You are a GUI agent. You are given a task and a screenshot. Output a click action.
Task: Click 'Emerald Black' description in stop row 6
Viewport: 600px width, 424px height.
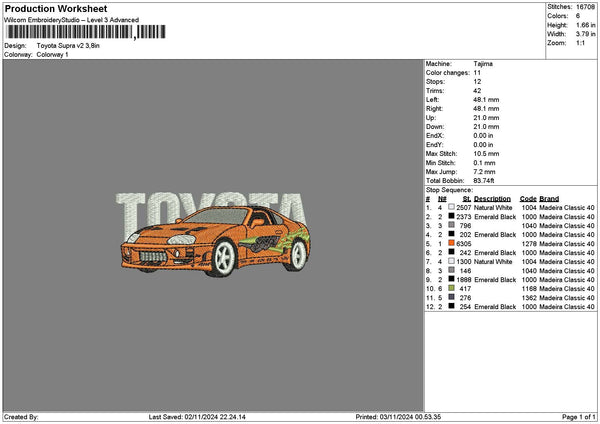495,253
